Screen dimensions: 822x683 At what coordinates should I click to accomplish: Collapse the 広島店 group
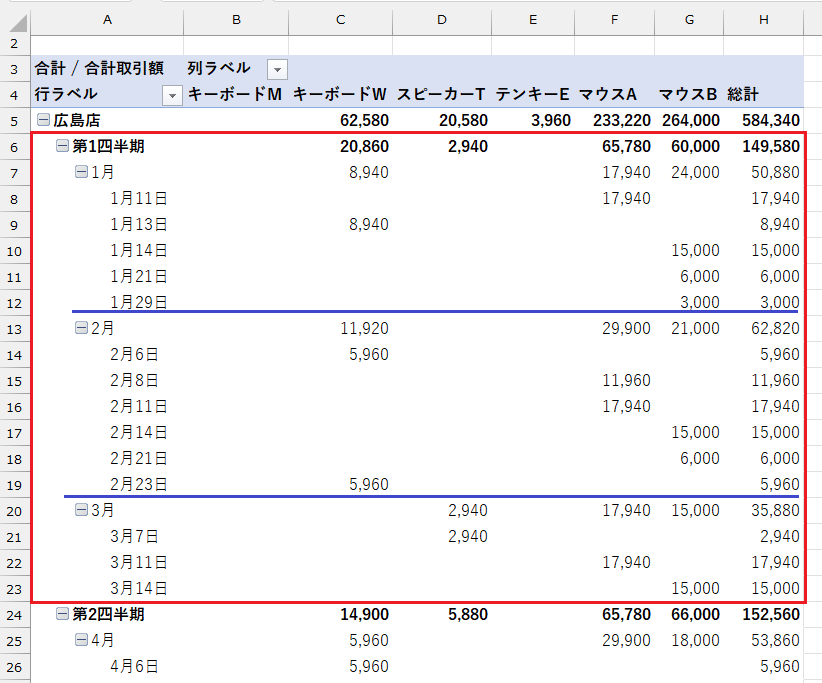click(43, 121)
